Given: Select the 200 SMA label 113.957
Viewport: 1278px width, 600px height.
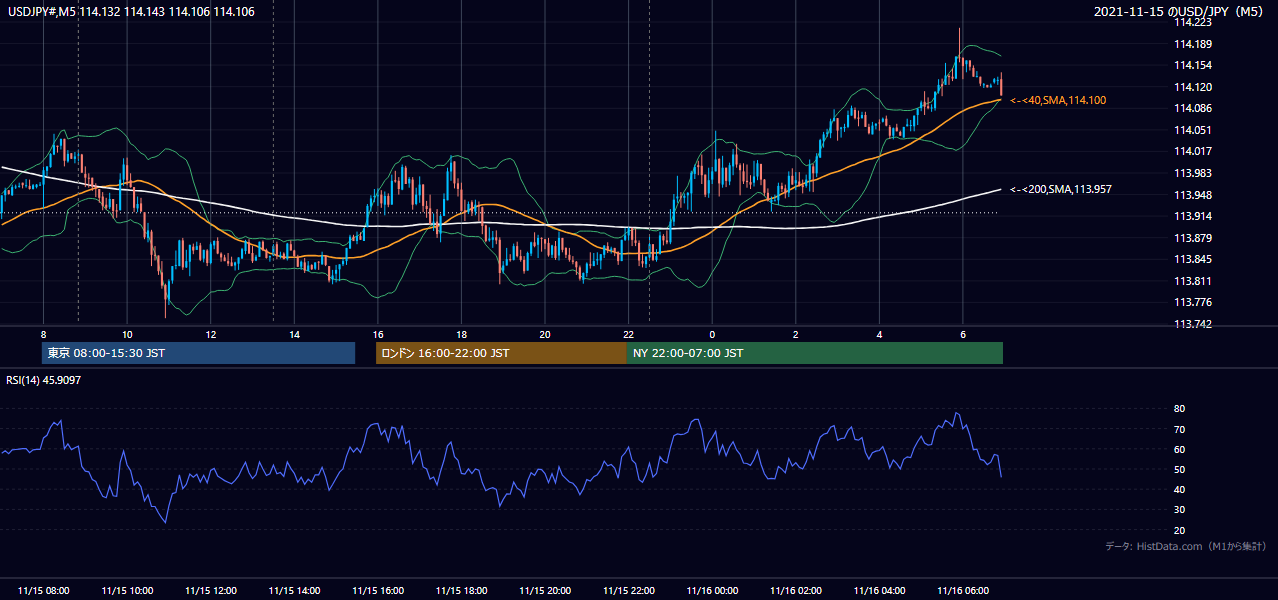Looking at the screenshot, I should click(1061, 189).
